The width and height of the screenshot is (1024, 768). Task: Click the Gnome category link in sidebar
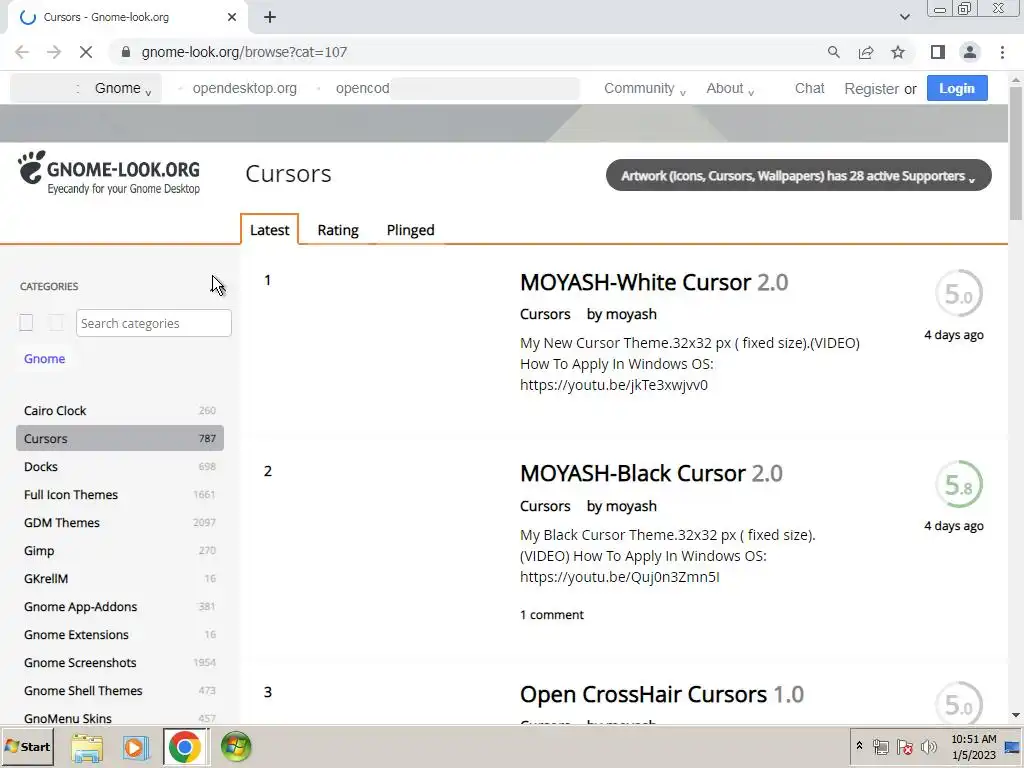44,359
